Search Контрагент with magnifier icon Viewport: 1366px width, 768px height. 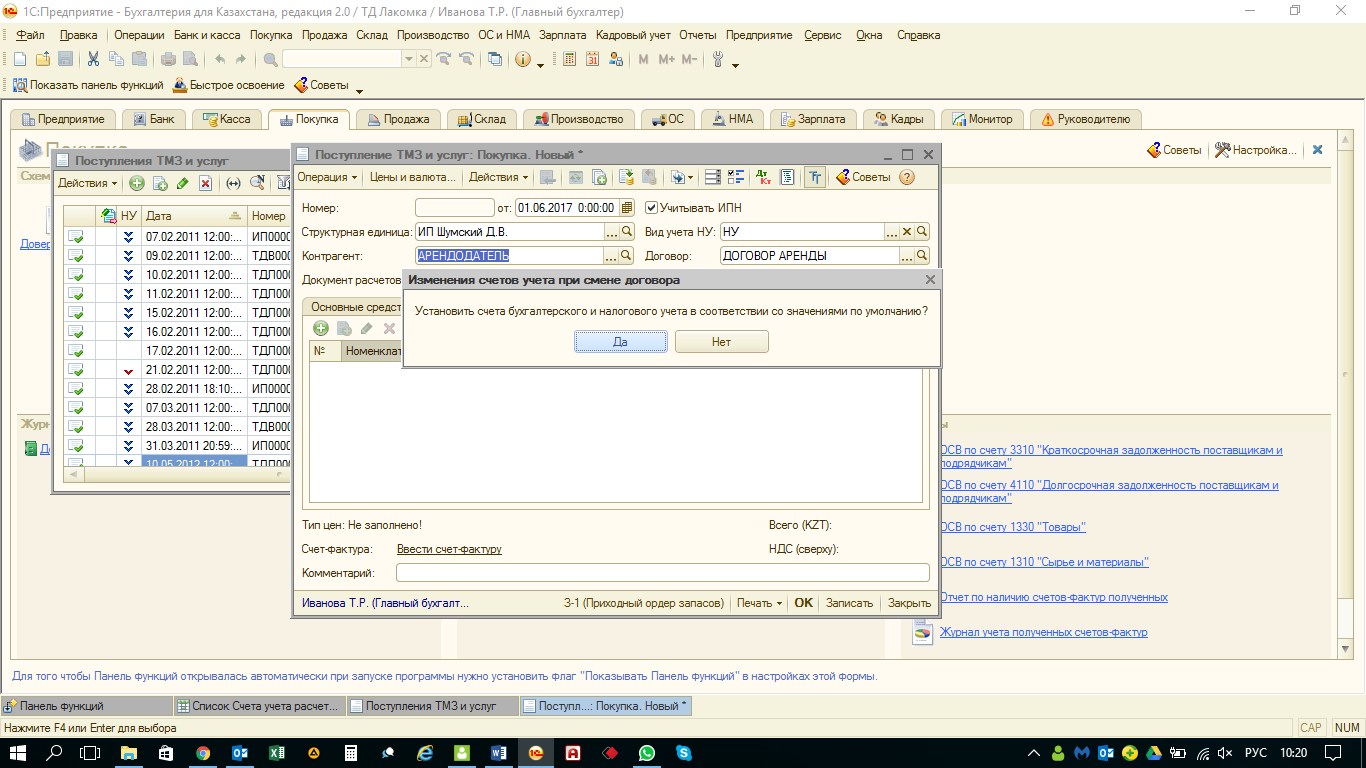pyautogui.click(x=628, y=256)
